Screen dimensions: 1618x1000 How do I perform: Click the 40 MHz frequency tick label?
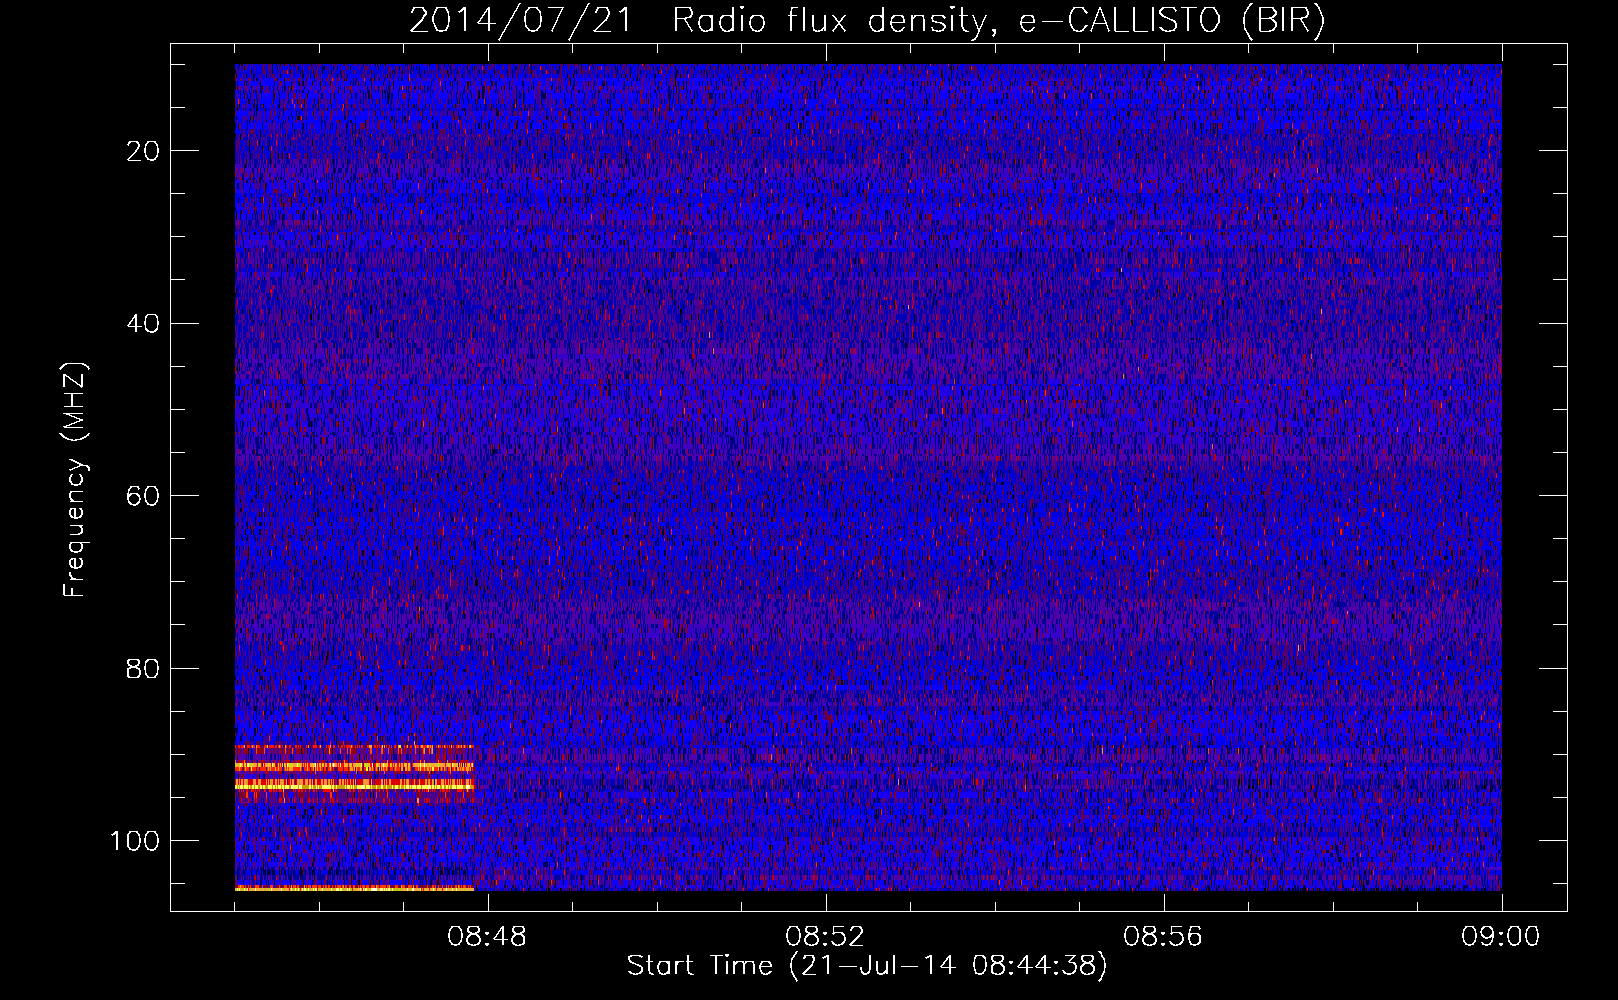pos(144,323)
